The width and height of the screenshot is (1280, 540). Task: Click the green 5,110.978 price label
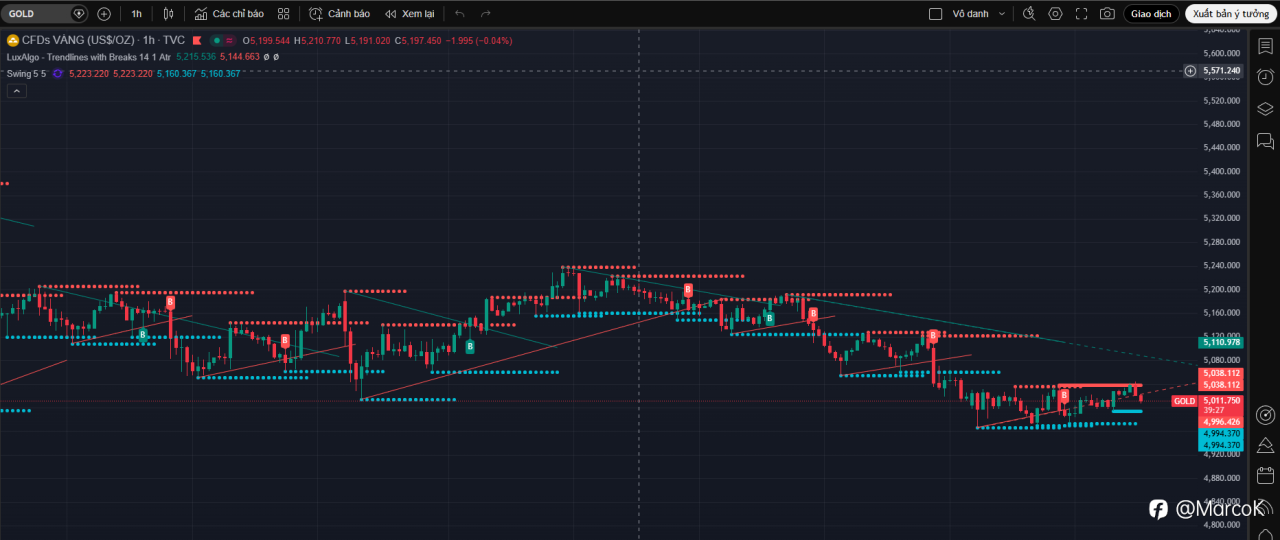1221,342
